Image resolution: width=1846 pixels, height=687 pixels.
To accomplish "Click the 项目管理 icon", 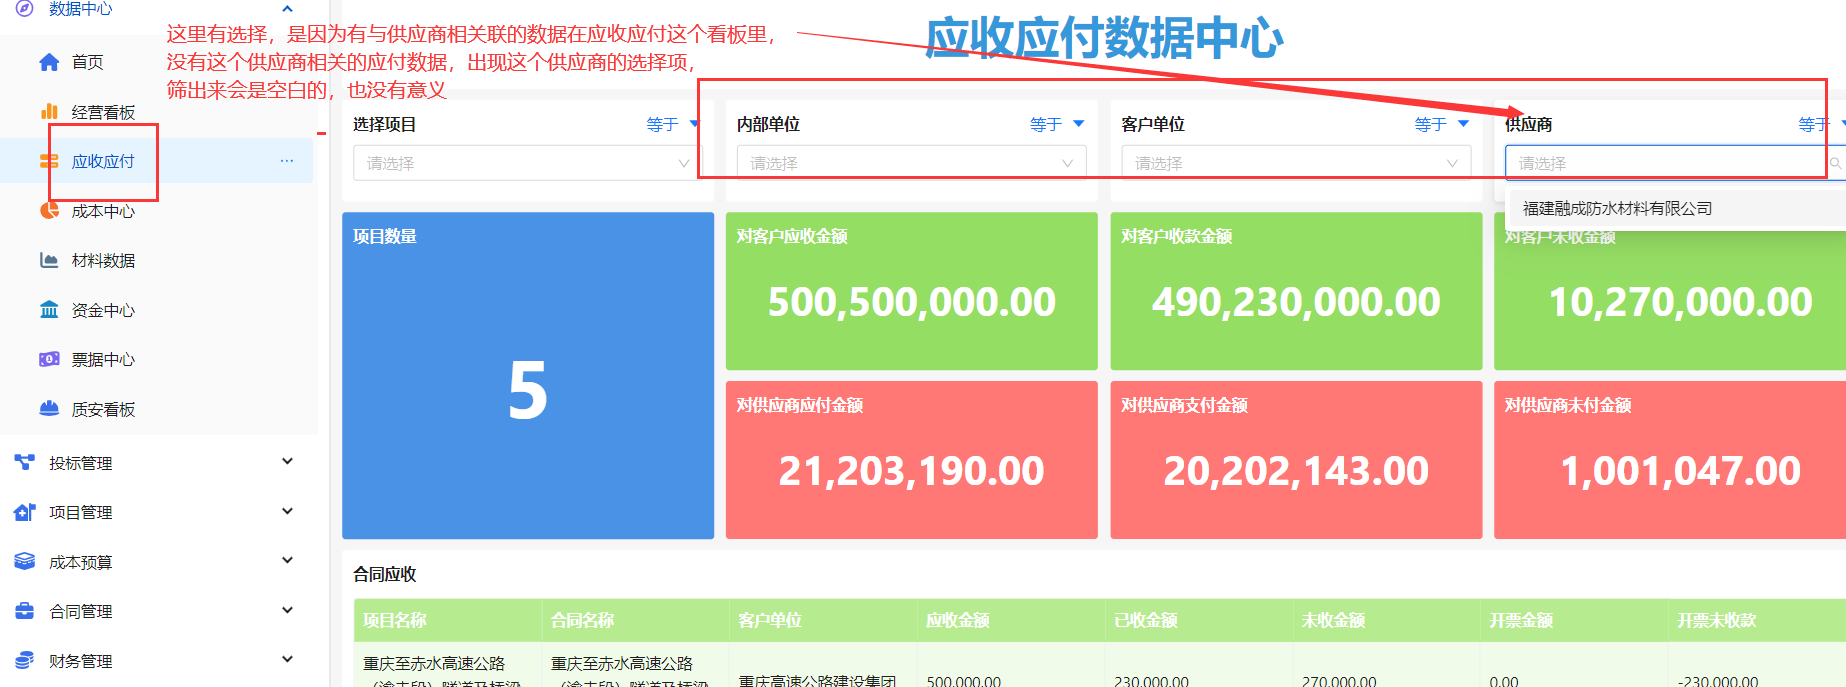I will (x=25, y=512).
